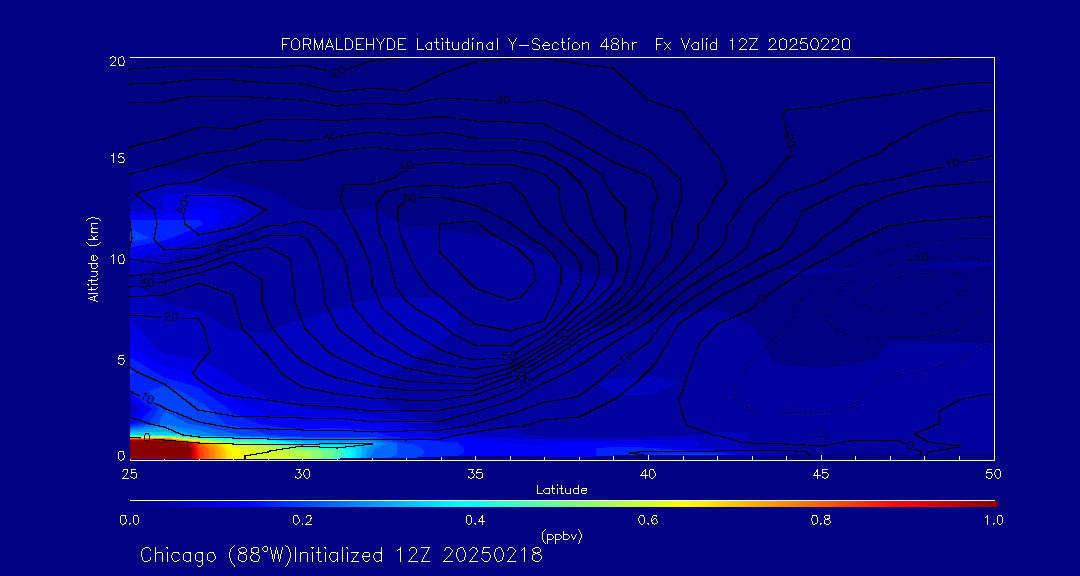Click the latitude axis tick label "30"
The width and height of the screenshot is (1080, 576).
[x=302, y=474]
